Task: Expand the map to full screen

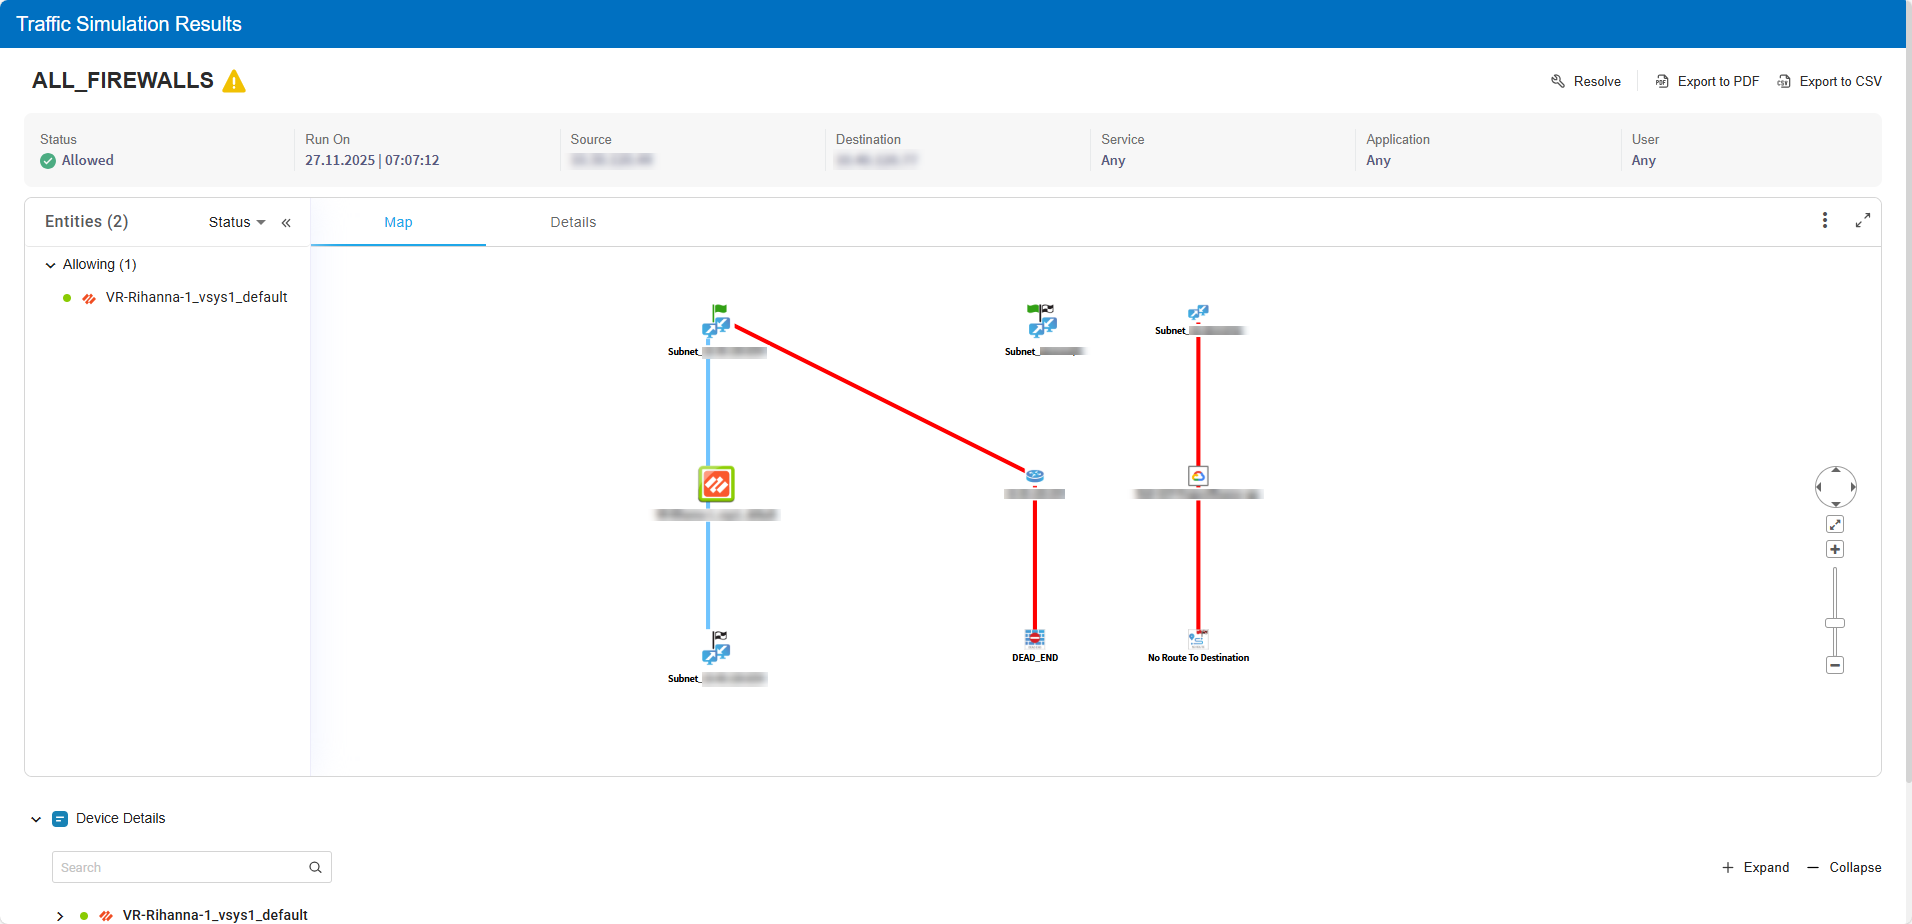Action: point(1862,220)
